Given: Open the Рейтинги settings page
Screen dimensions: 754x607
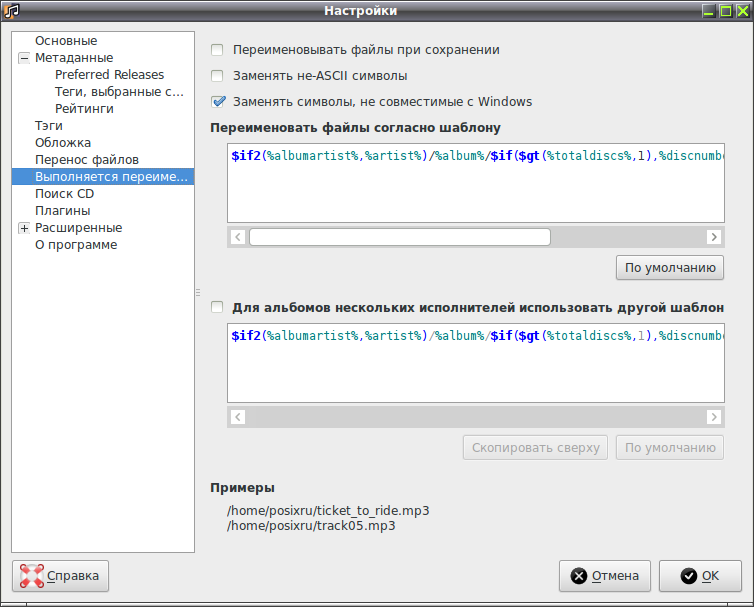Looking at the screenshot, I should click(x=84, y=109).
